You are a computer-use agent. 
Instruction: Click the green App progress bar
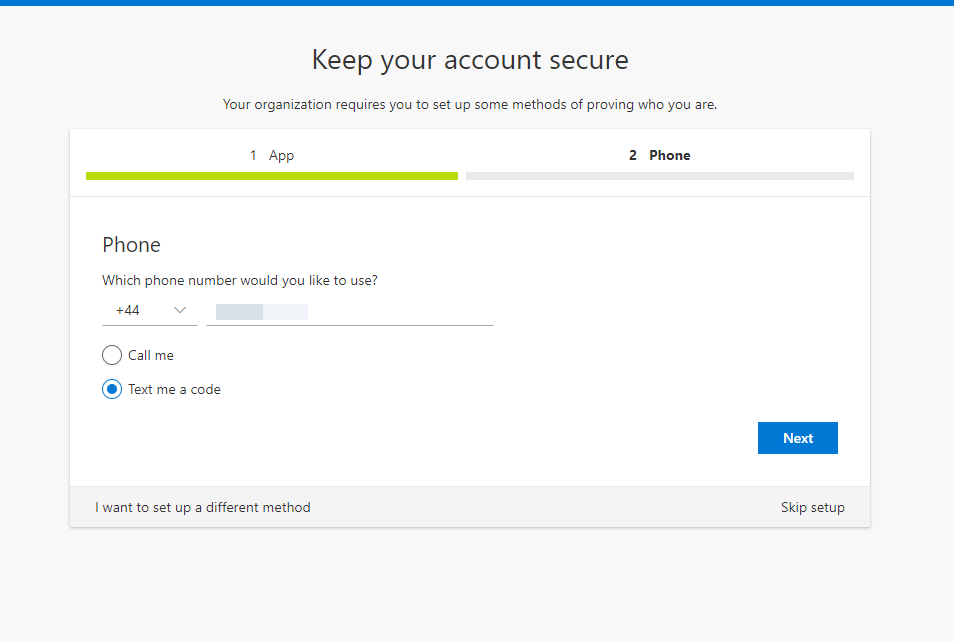pos(272,176)
